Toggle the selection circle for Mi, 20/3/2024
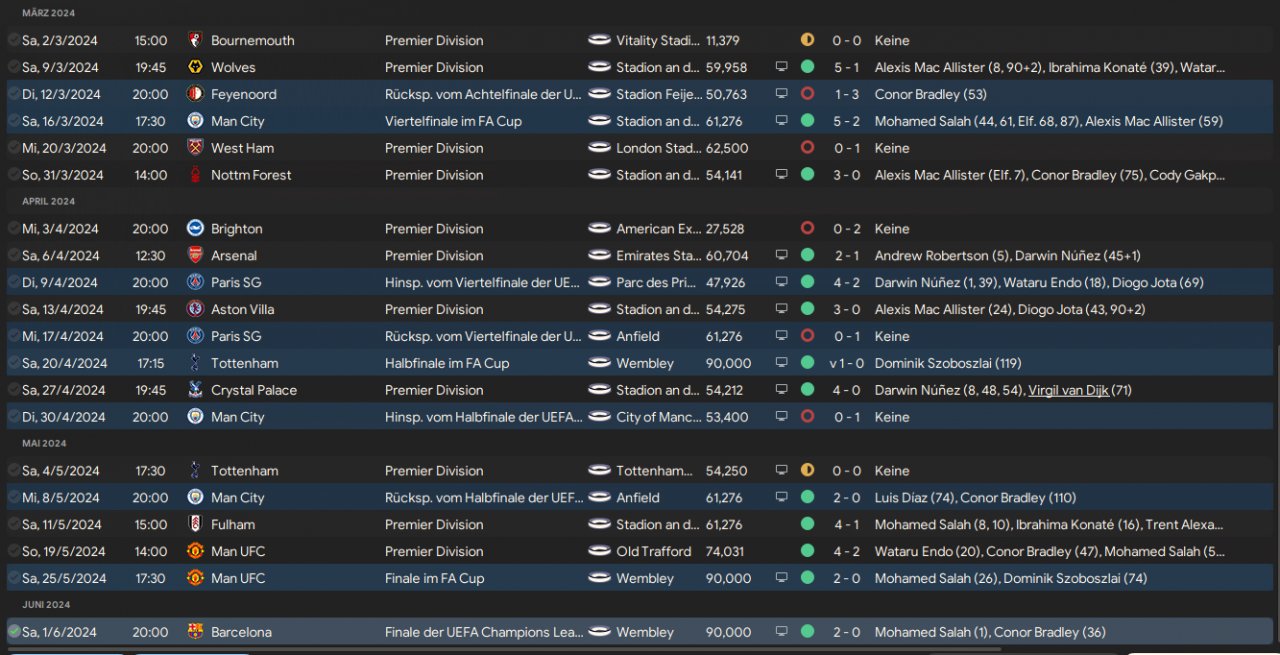This screenshot has height=655, width=1280. pos(13,148)
